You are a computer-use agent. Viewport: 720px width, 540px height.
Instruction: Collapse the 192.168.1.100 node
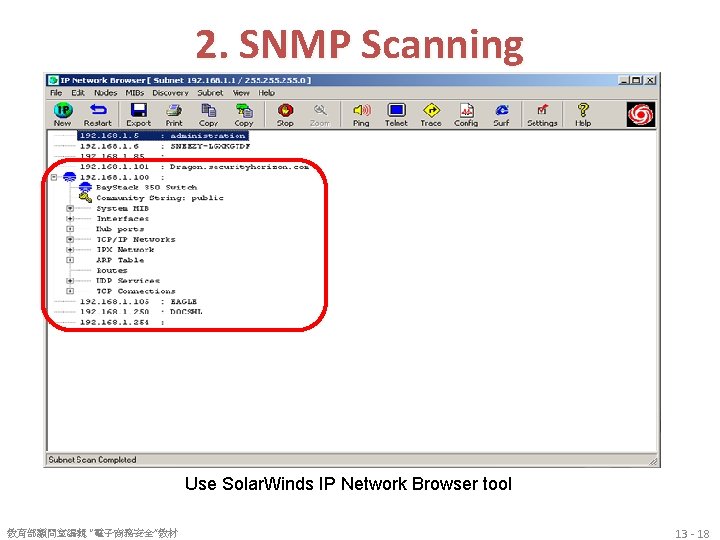tap(54, 177)
